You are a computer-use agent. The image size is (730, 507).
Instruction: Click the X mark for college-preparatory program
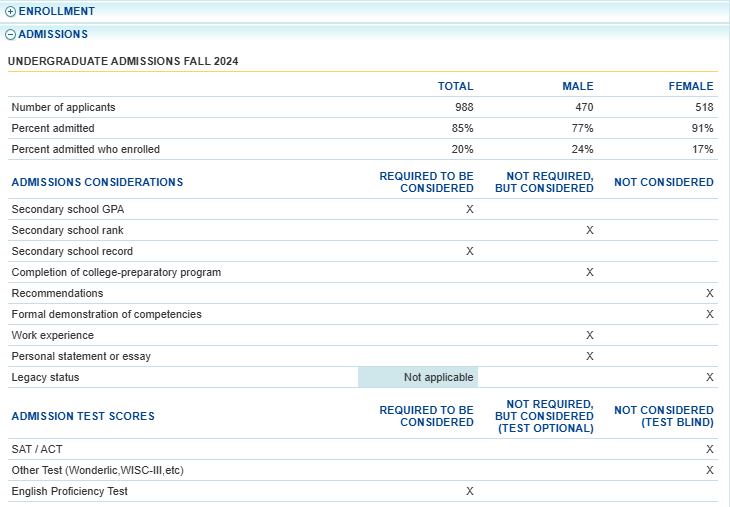[590, 272]
